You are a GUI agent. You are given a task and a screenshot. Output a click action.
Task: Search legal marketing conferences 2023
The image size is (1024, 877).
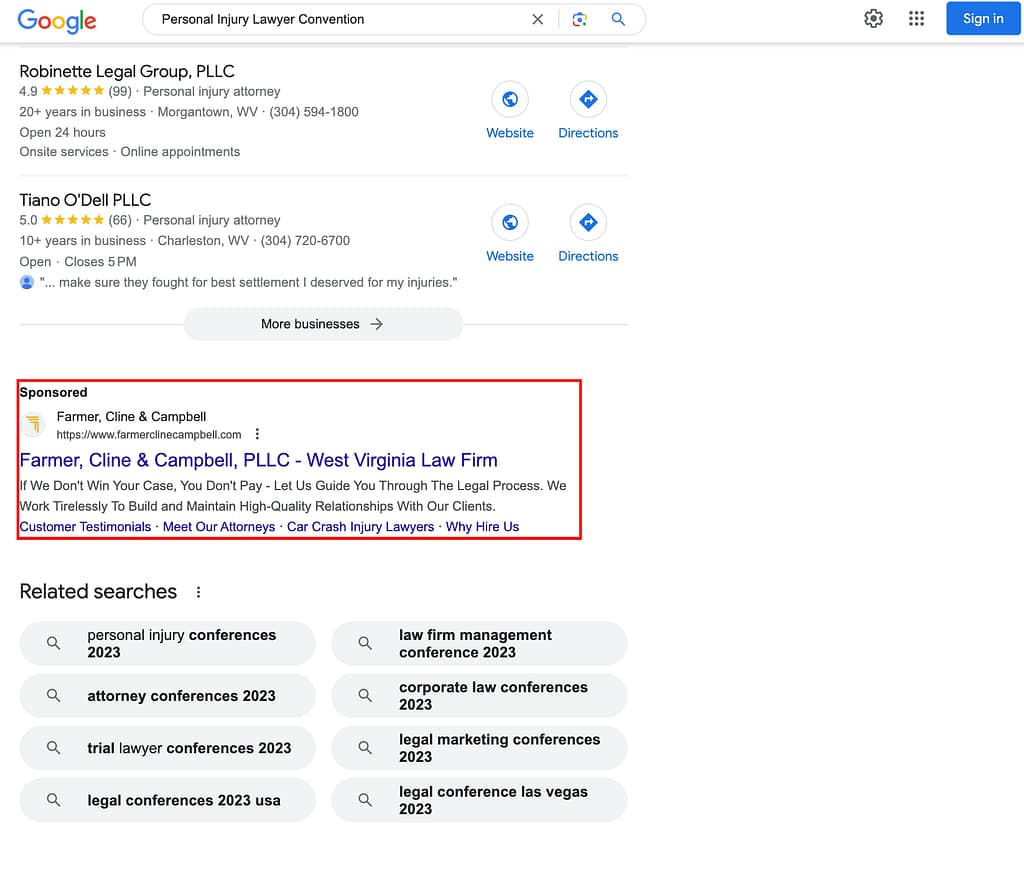click(479, 748)
